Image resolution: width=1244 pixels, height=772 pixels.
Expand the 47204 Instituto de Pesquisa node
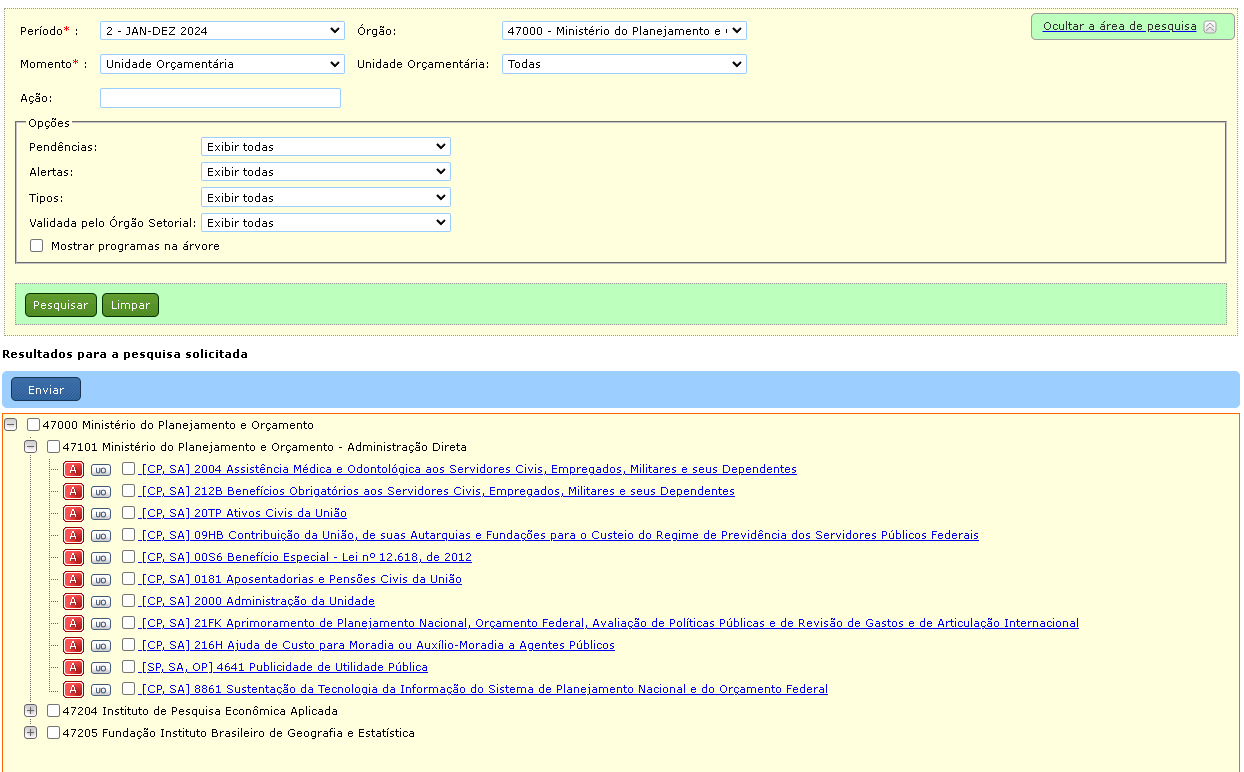coord(31,711)
